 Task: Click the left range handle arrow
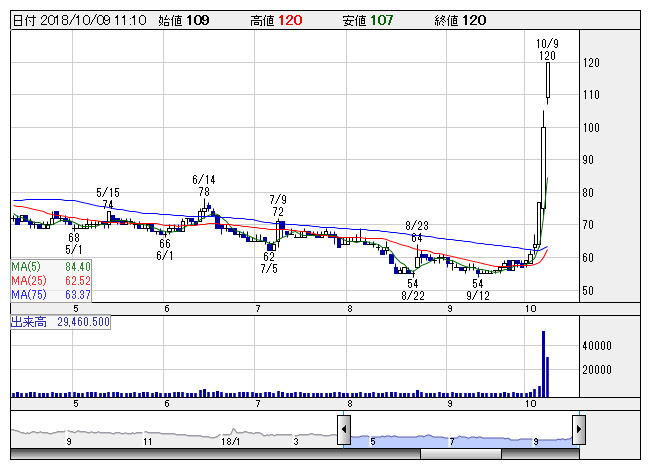(343, 430)
